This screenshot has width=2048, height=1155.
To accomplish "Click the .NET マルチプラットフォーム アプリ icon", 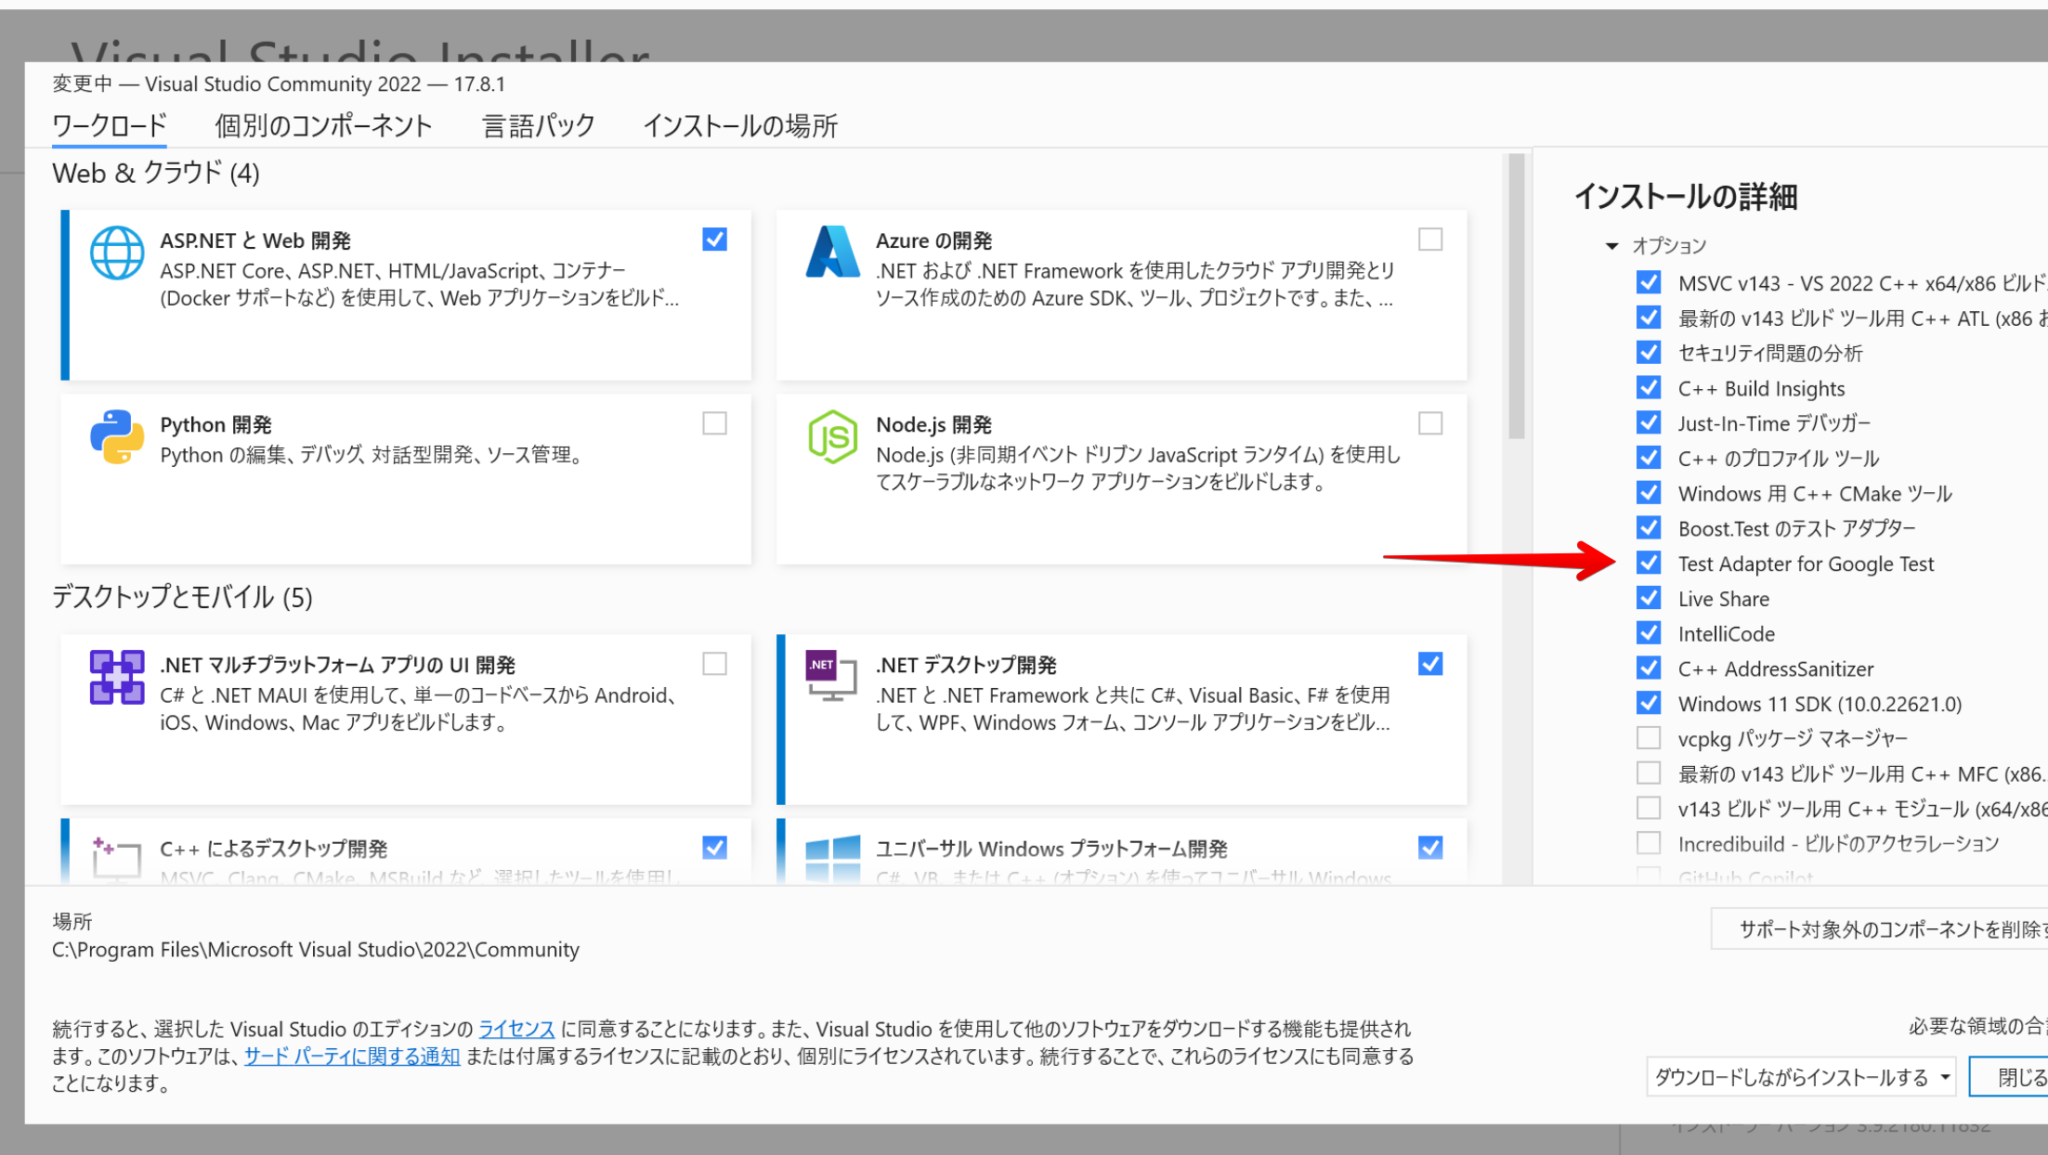I will (x=116, y=677).
